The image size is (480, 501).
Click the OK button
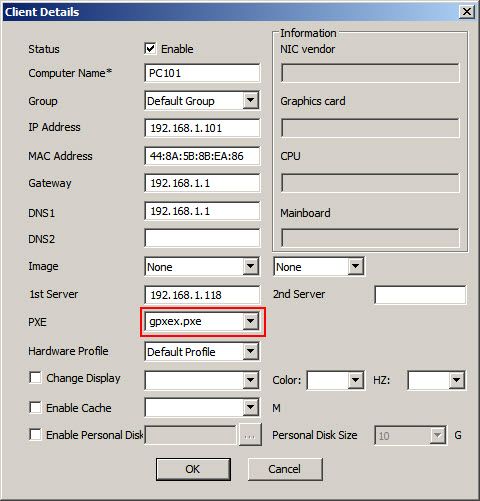(193, 469)
